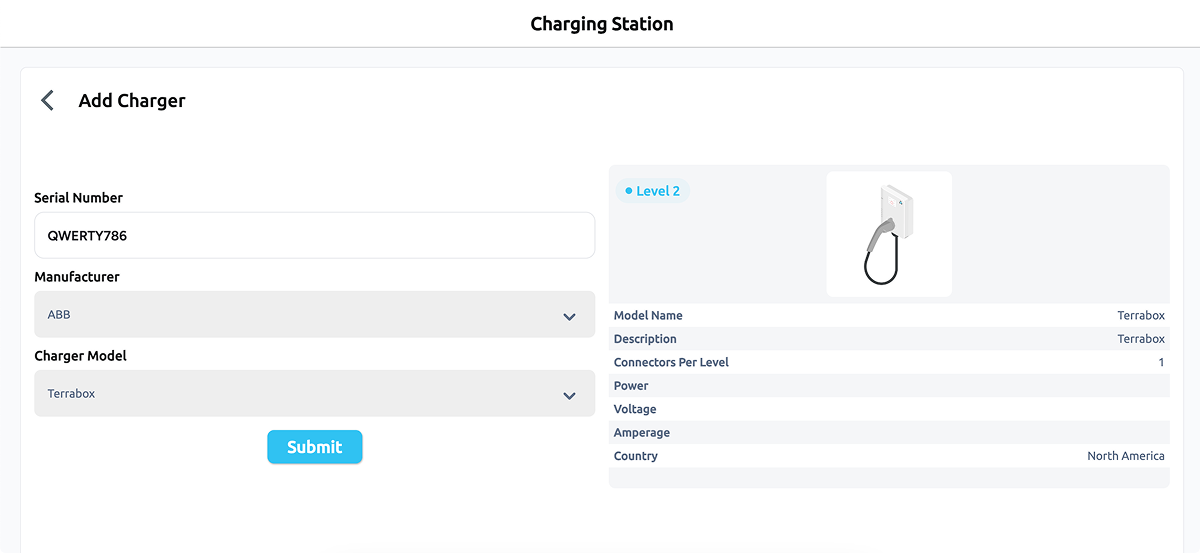Select the Model Name row
1200x553 pixels.
[x=888, y=316]
